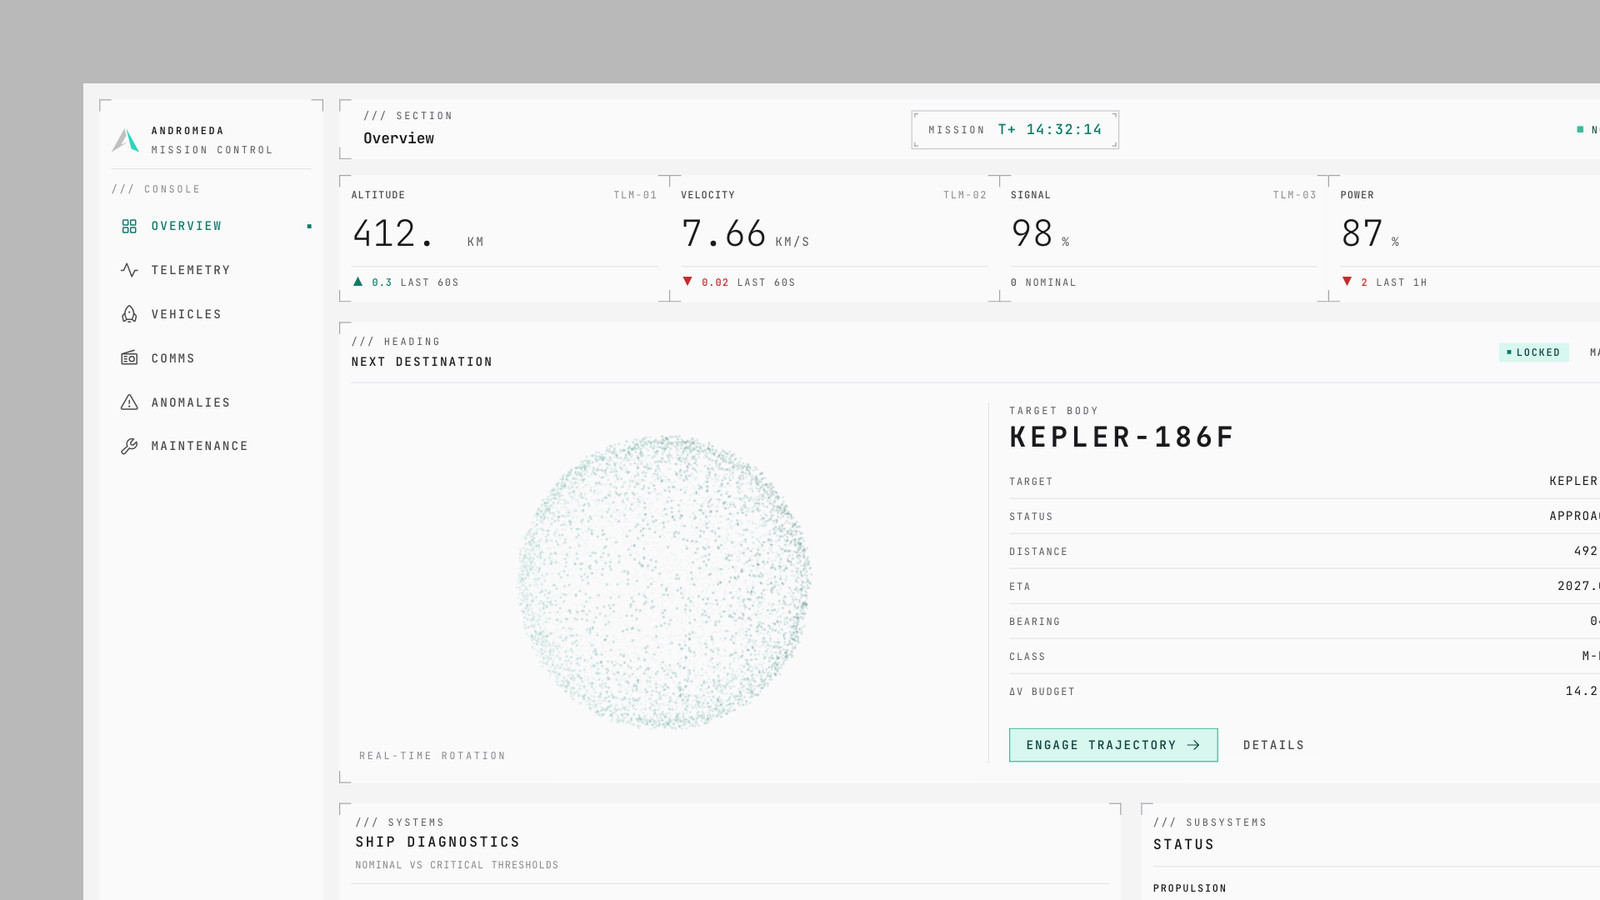Click the Velocity 7.66 KM/S value
This screenshot has height=900, width=1600.
(745, 235)
